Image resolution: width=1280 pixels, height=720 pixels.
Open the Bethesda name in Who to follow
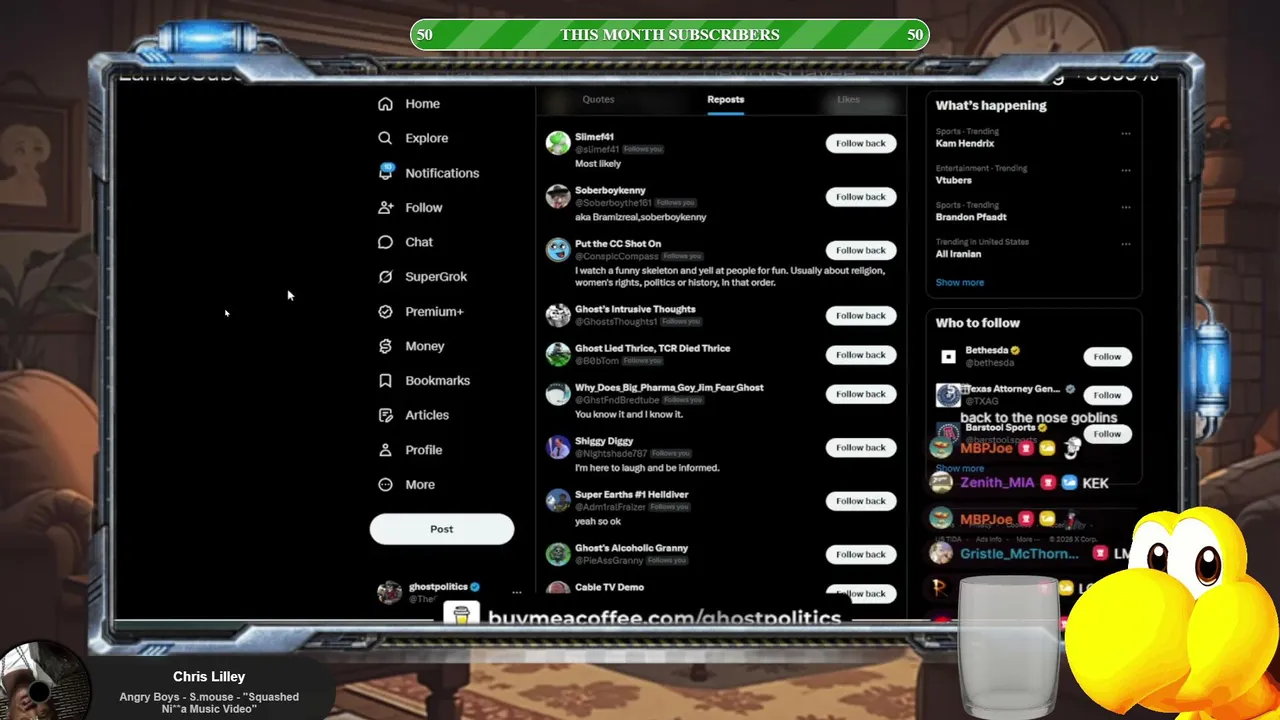(x=986, y=351)
